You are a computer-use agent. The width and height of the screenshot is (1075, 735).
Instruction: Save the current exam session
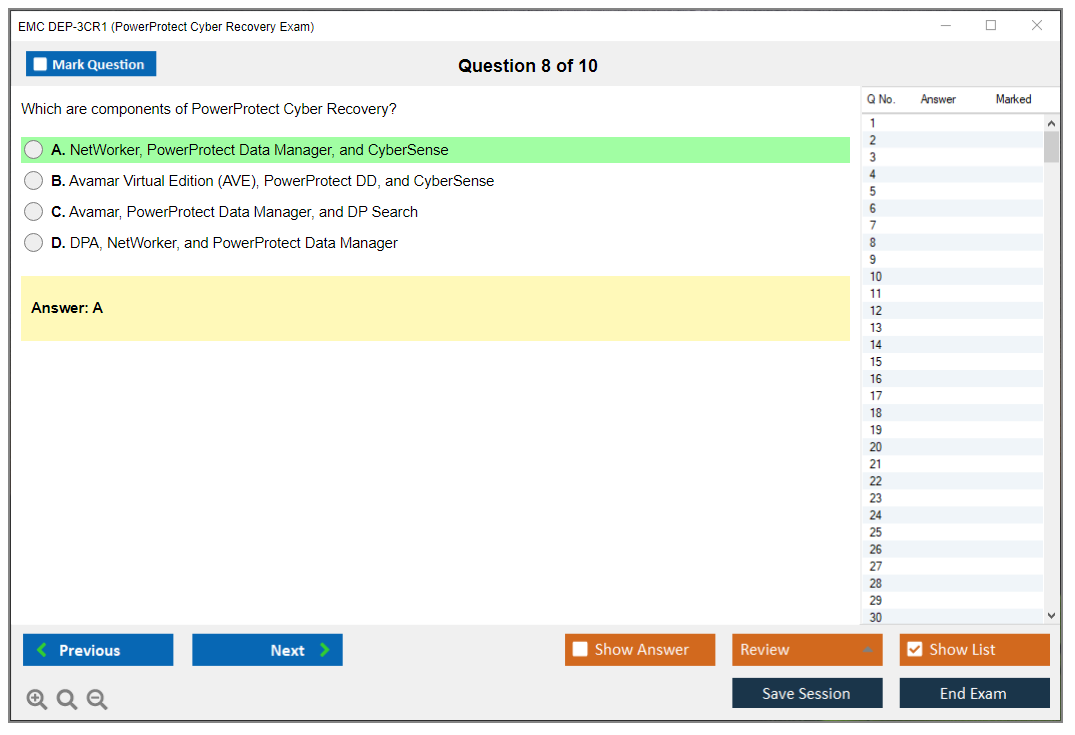click(806, 693)
